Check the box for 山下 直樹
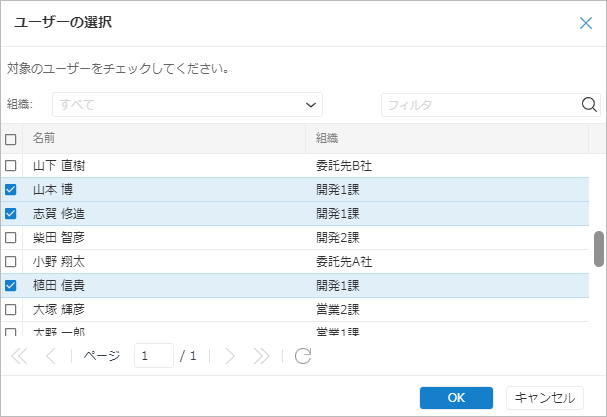 [11, 165]
